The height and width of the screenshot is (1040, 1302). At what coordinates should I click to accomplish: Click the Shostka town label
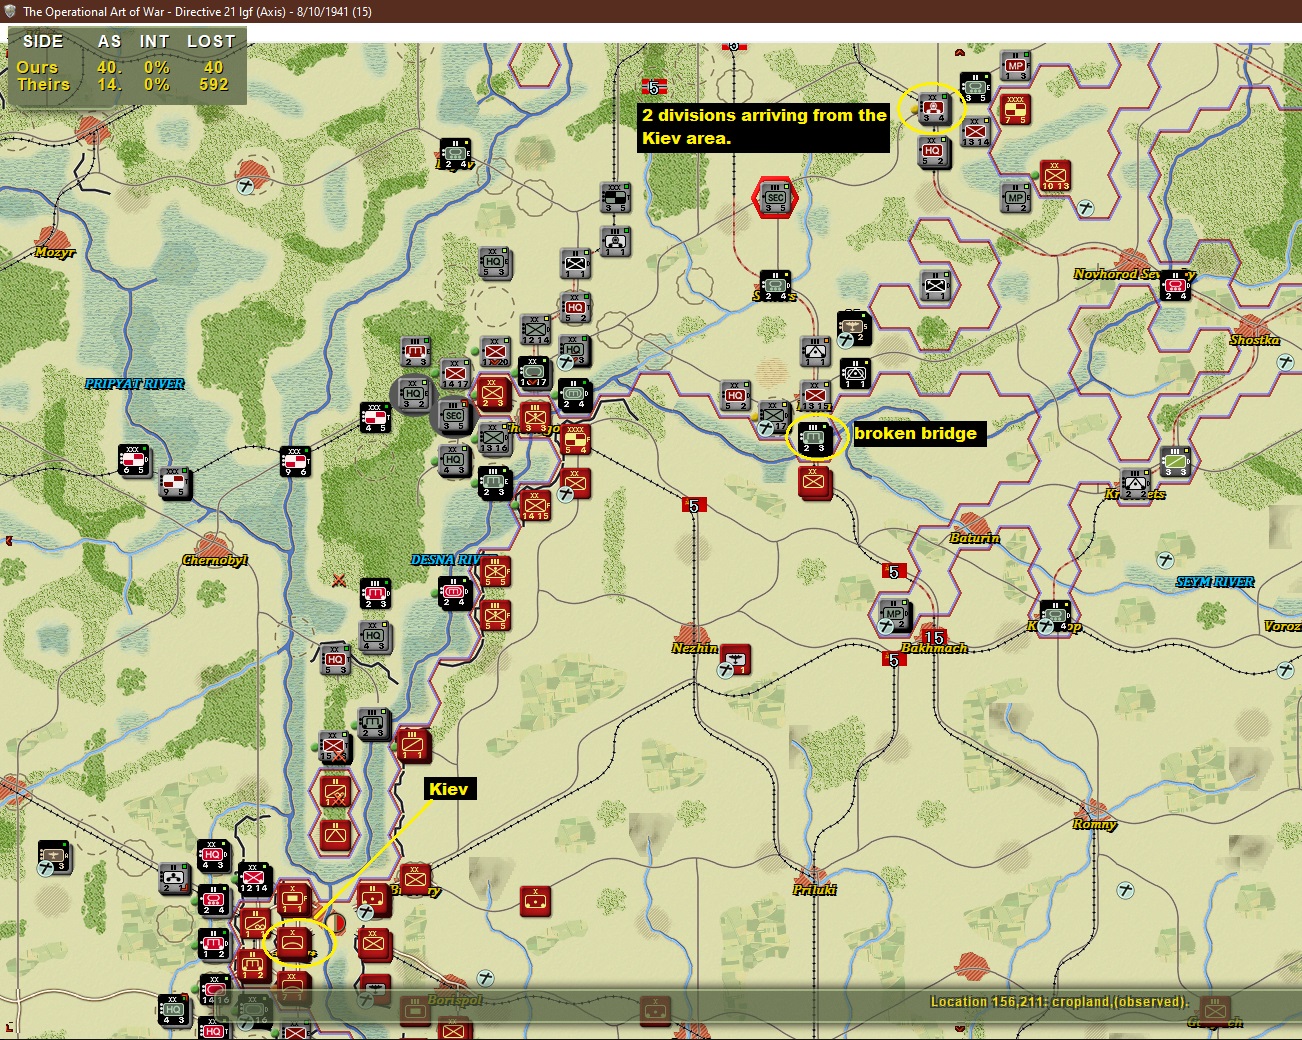(1255, 340)
